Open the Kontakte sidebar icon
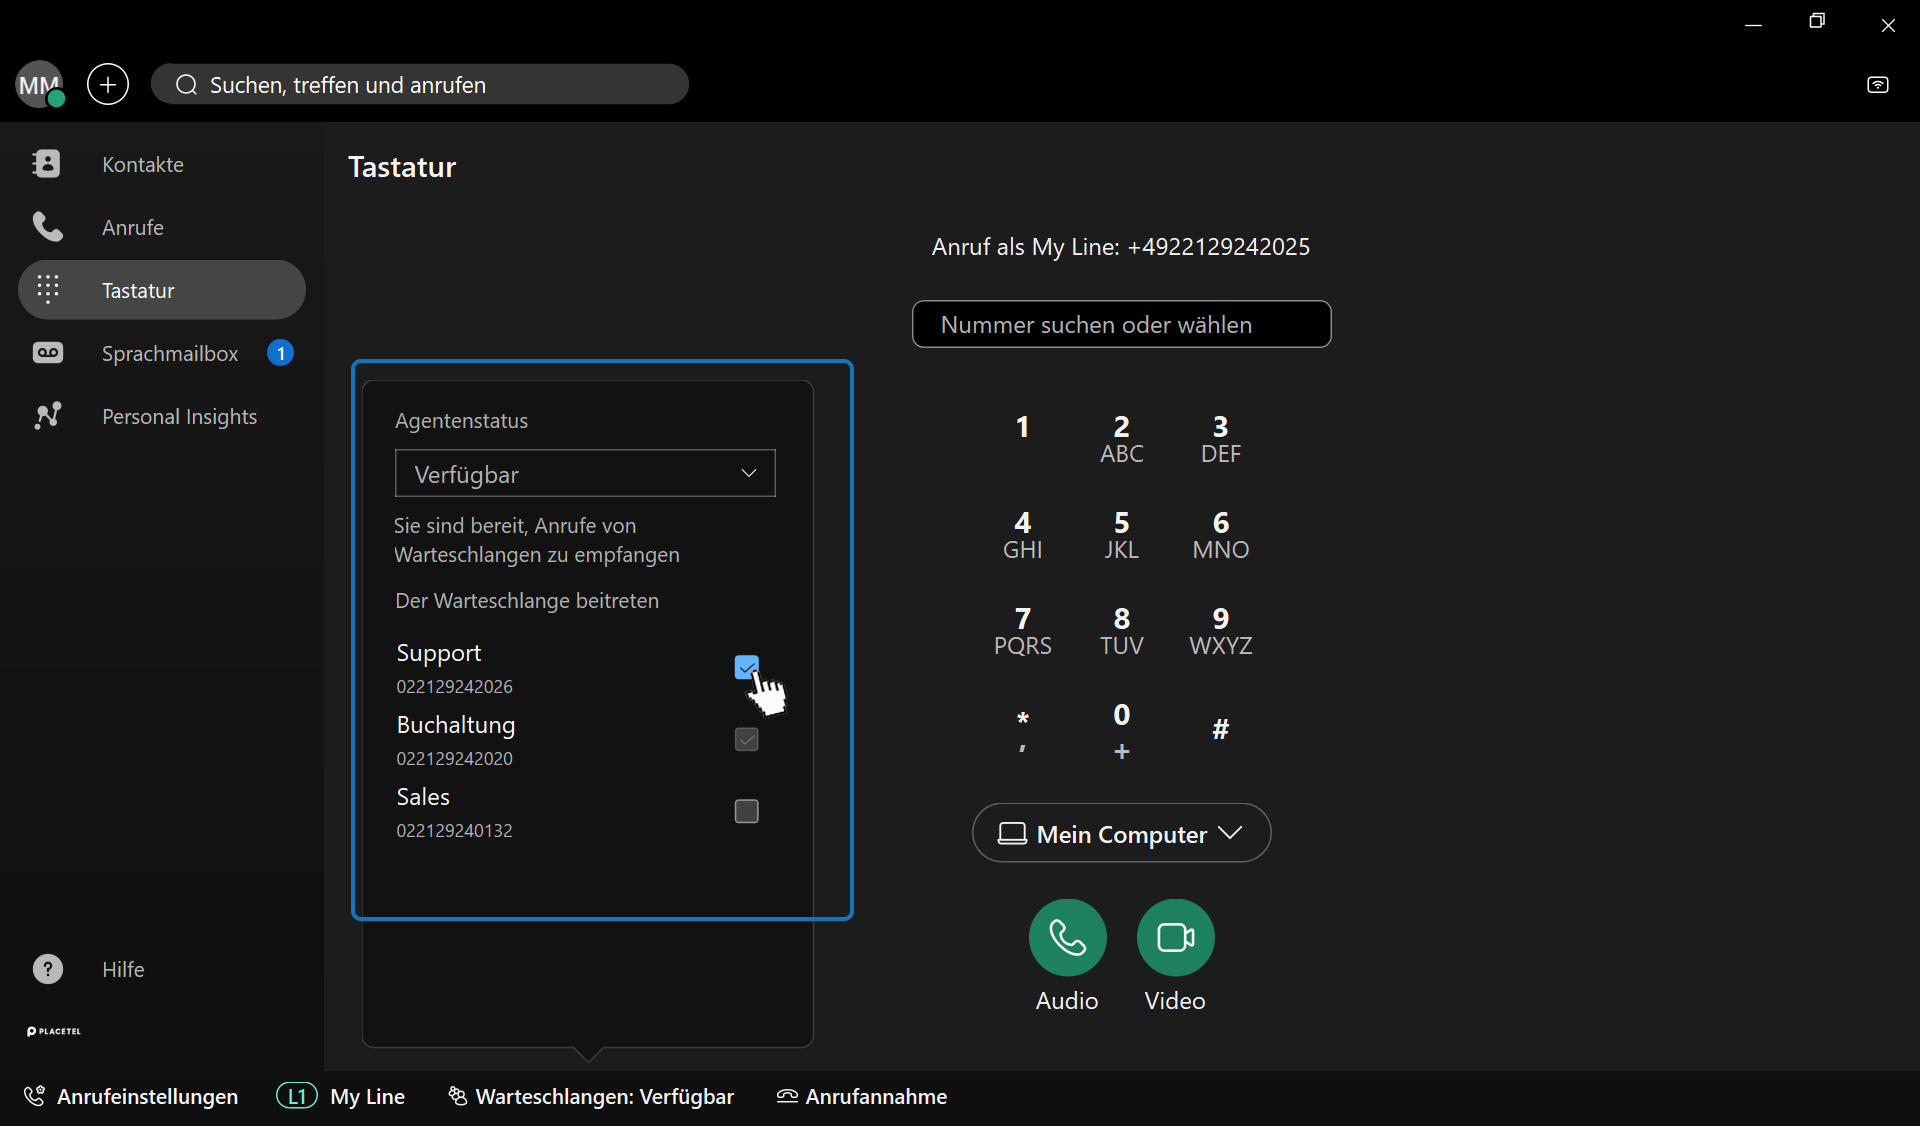The width and height of the screenshot is (1920, 1126). 47,164
